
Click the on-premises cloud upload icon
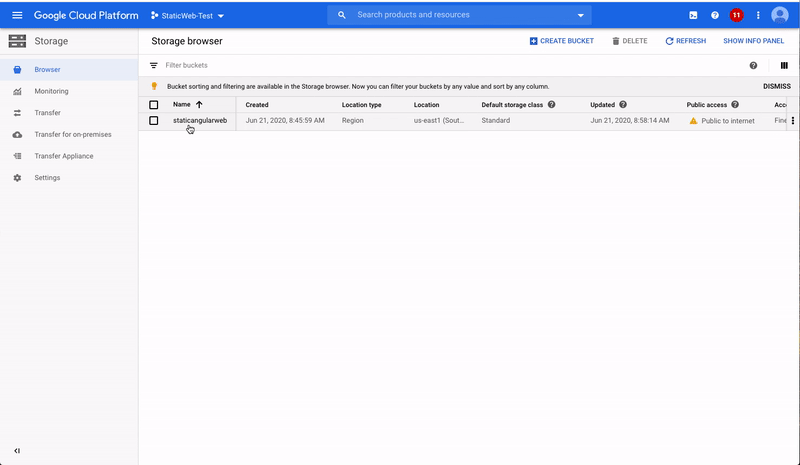tap(17, 135)
